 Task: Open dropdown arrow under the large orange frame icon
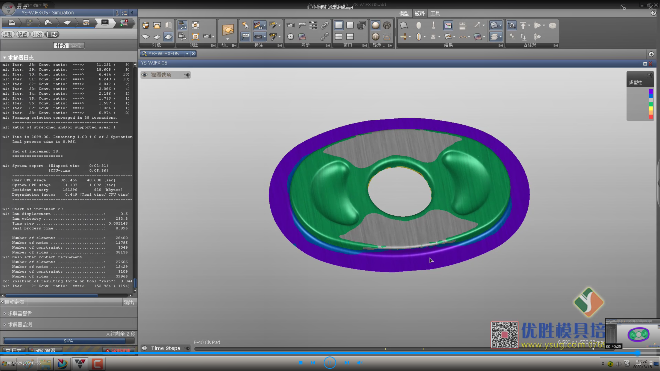228,40
